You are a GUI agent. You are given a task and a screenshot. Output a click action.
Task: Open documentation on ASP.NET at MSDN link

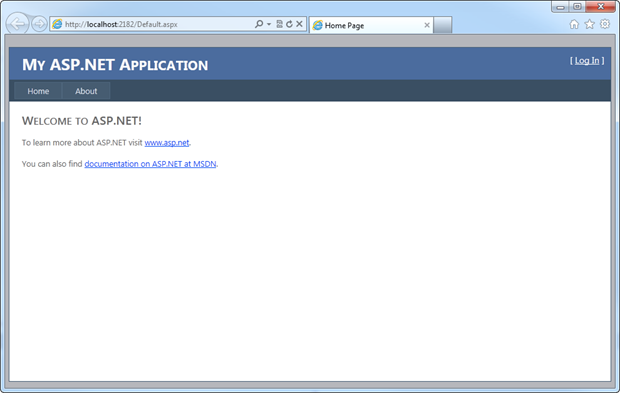150,164
